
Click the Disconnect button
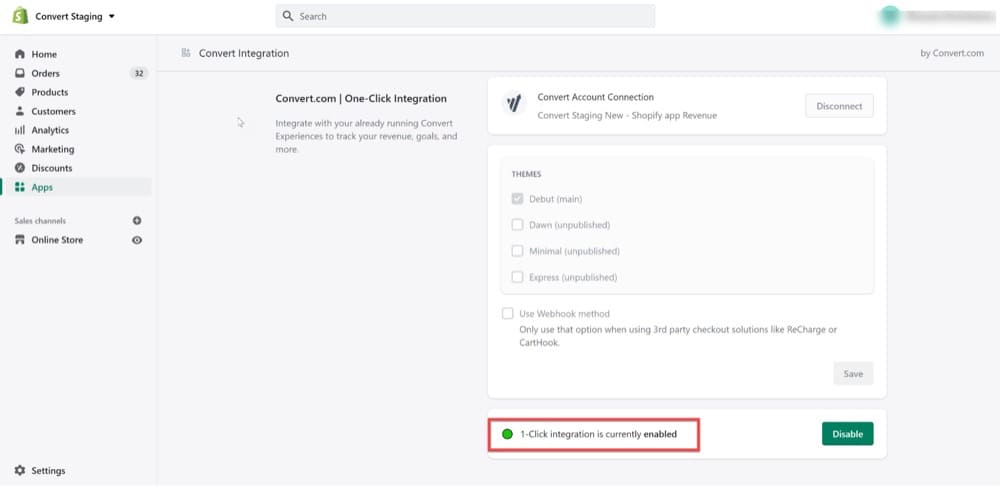point(839,106)
